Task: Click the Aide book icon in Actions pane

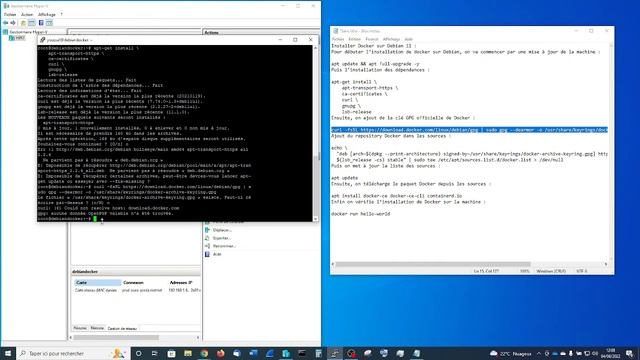Action: (207, 254)
